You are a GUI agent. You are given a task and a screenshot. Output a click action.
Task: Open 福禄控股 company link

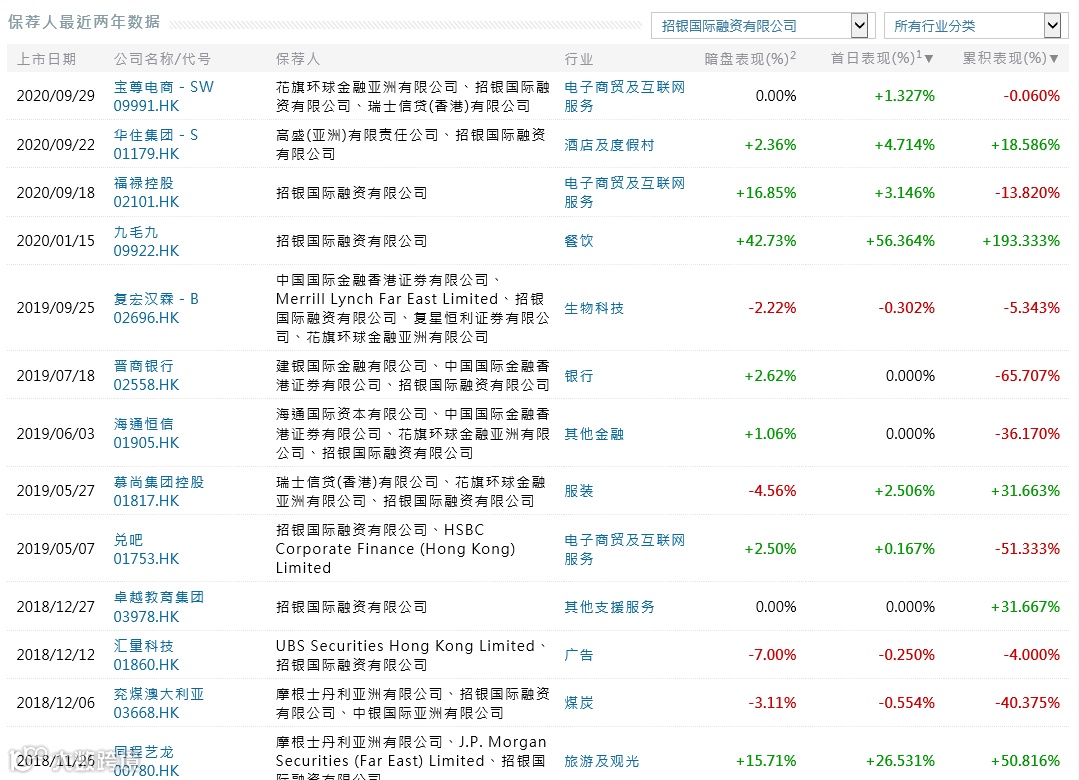[144, 183]
